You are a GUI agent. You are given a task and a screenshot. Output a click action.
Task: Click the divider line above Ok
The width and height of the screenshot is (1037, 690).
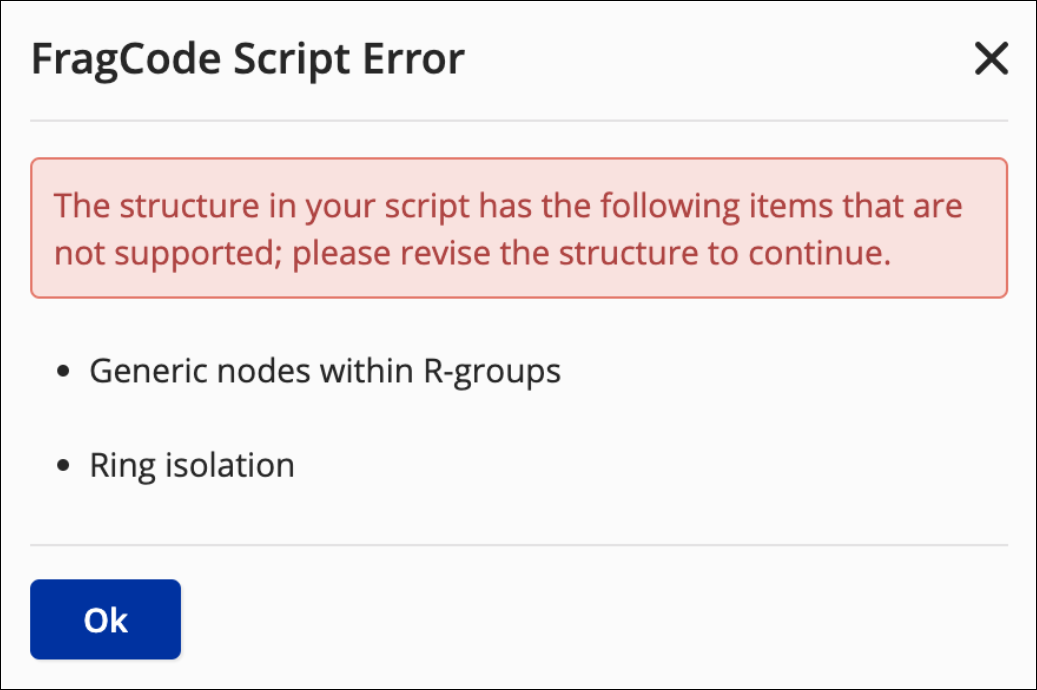(x=518, y=545)
